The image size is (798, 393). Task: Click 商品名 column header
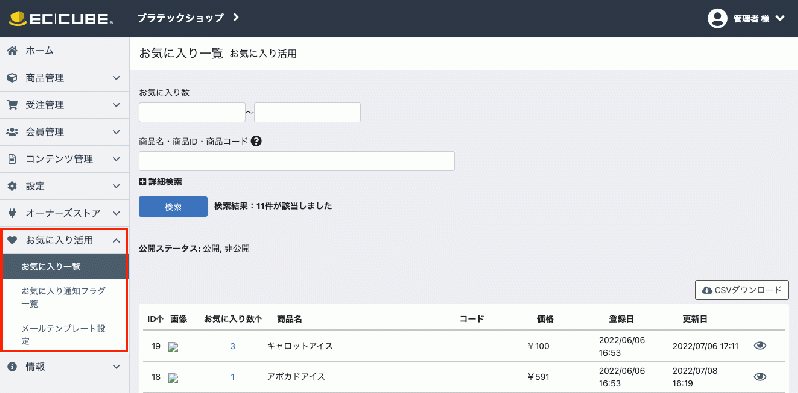[290, 319]
